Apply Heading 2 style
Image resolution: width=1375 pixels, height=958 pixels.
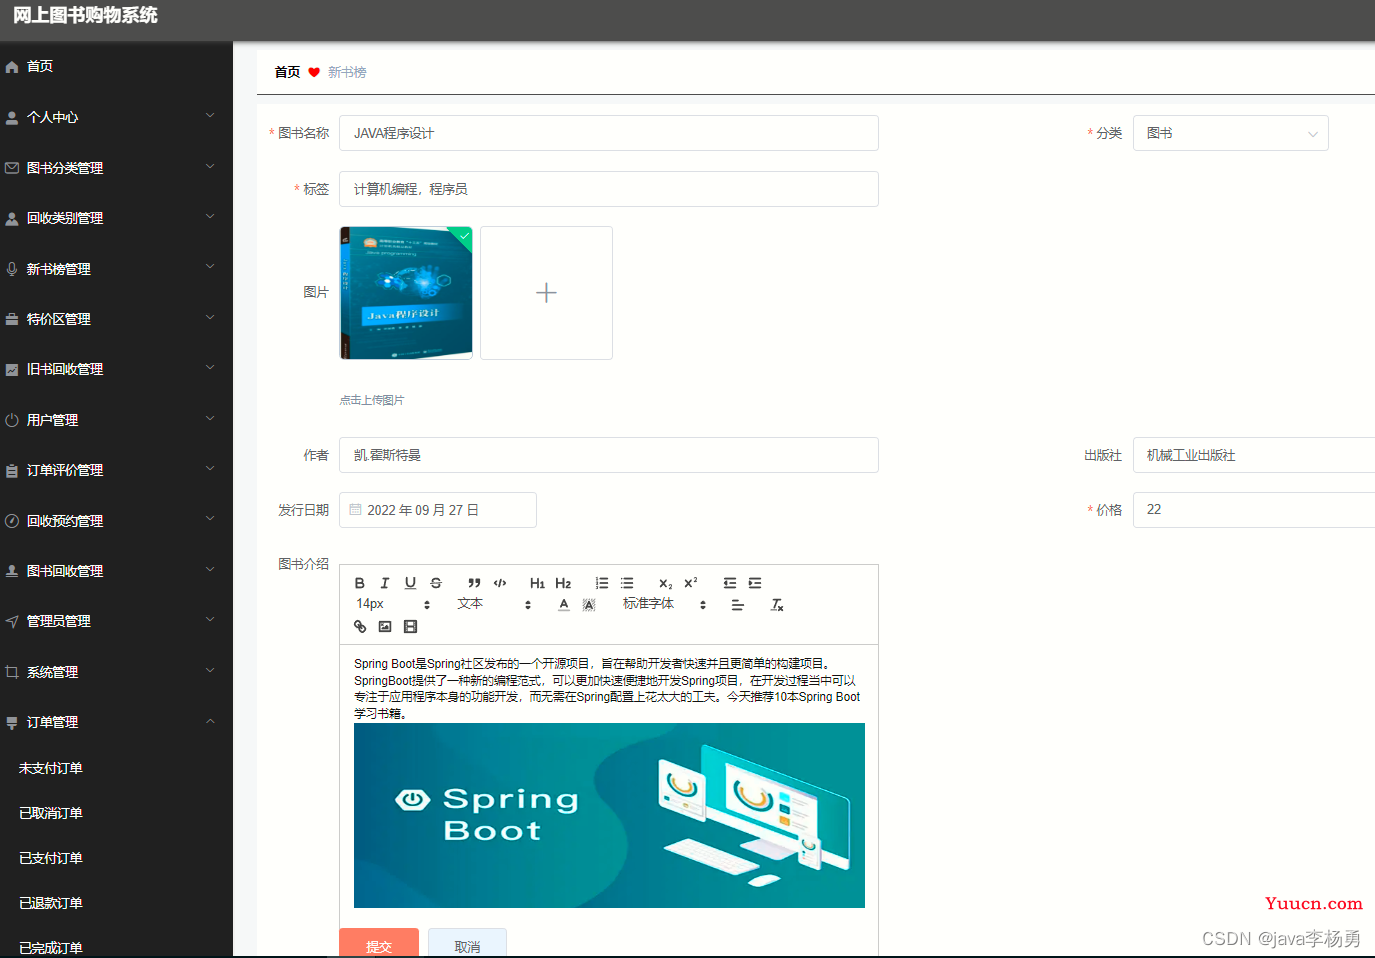[x=563, y=583]
